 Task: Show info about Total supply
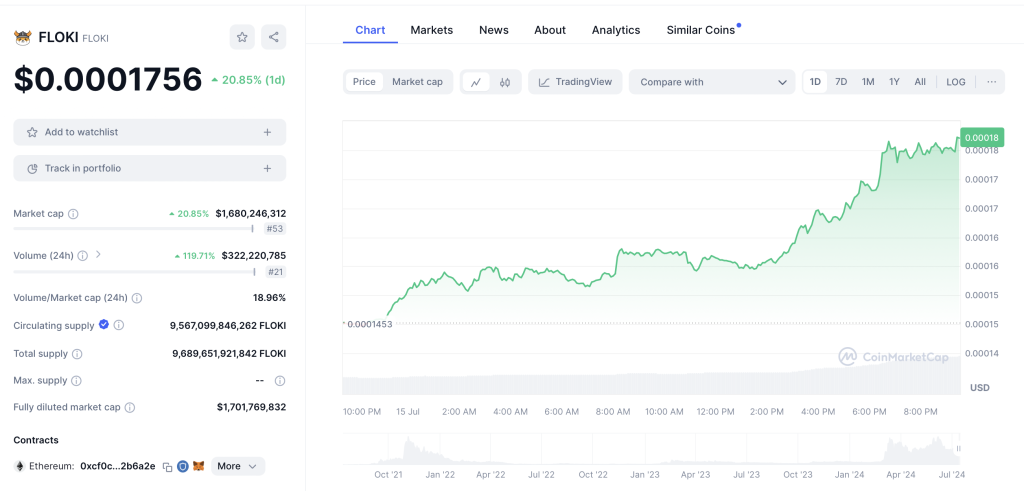pos(77,354)
